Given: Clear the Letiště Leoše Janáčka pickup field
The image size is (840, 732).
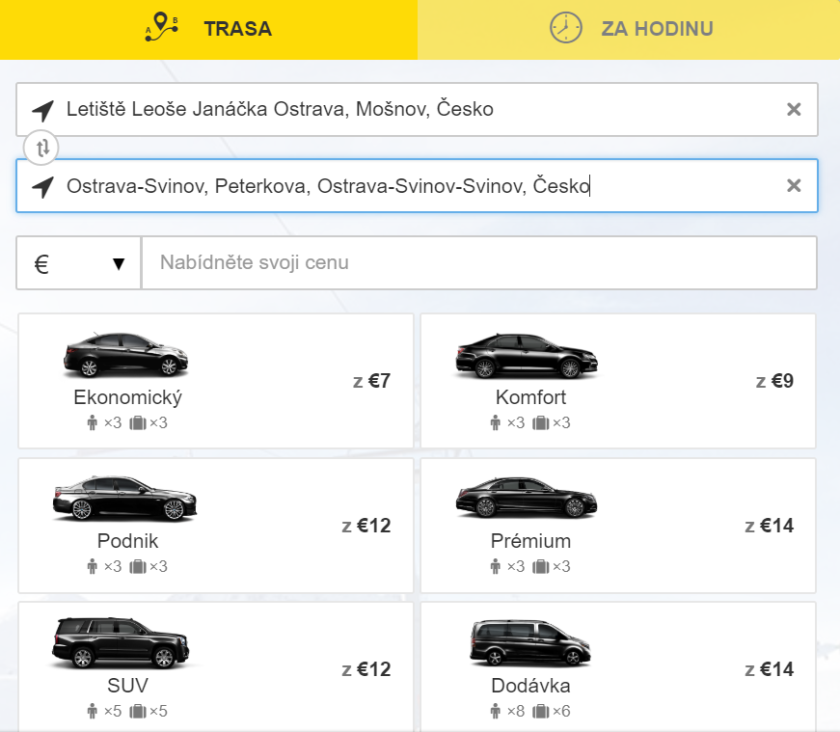Looking at the screenshot, I should 794,109.
